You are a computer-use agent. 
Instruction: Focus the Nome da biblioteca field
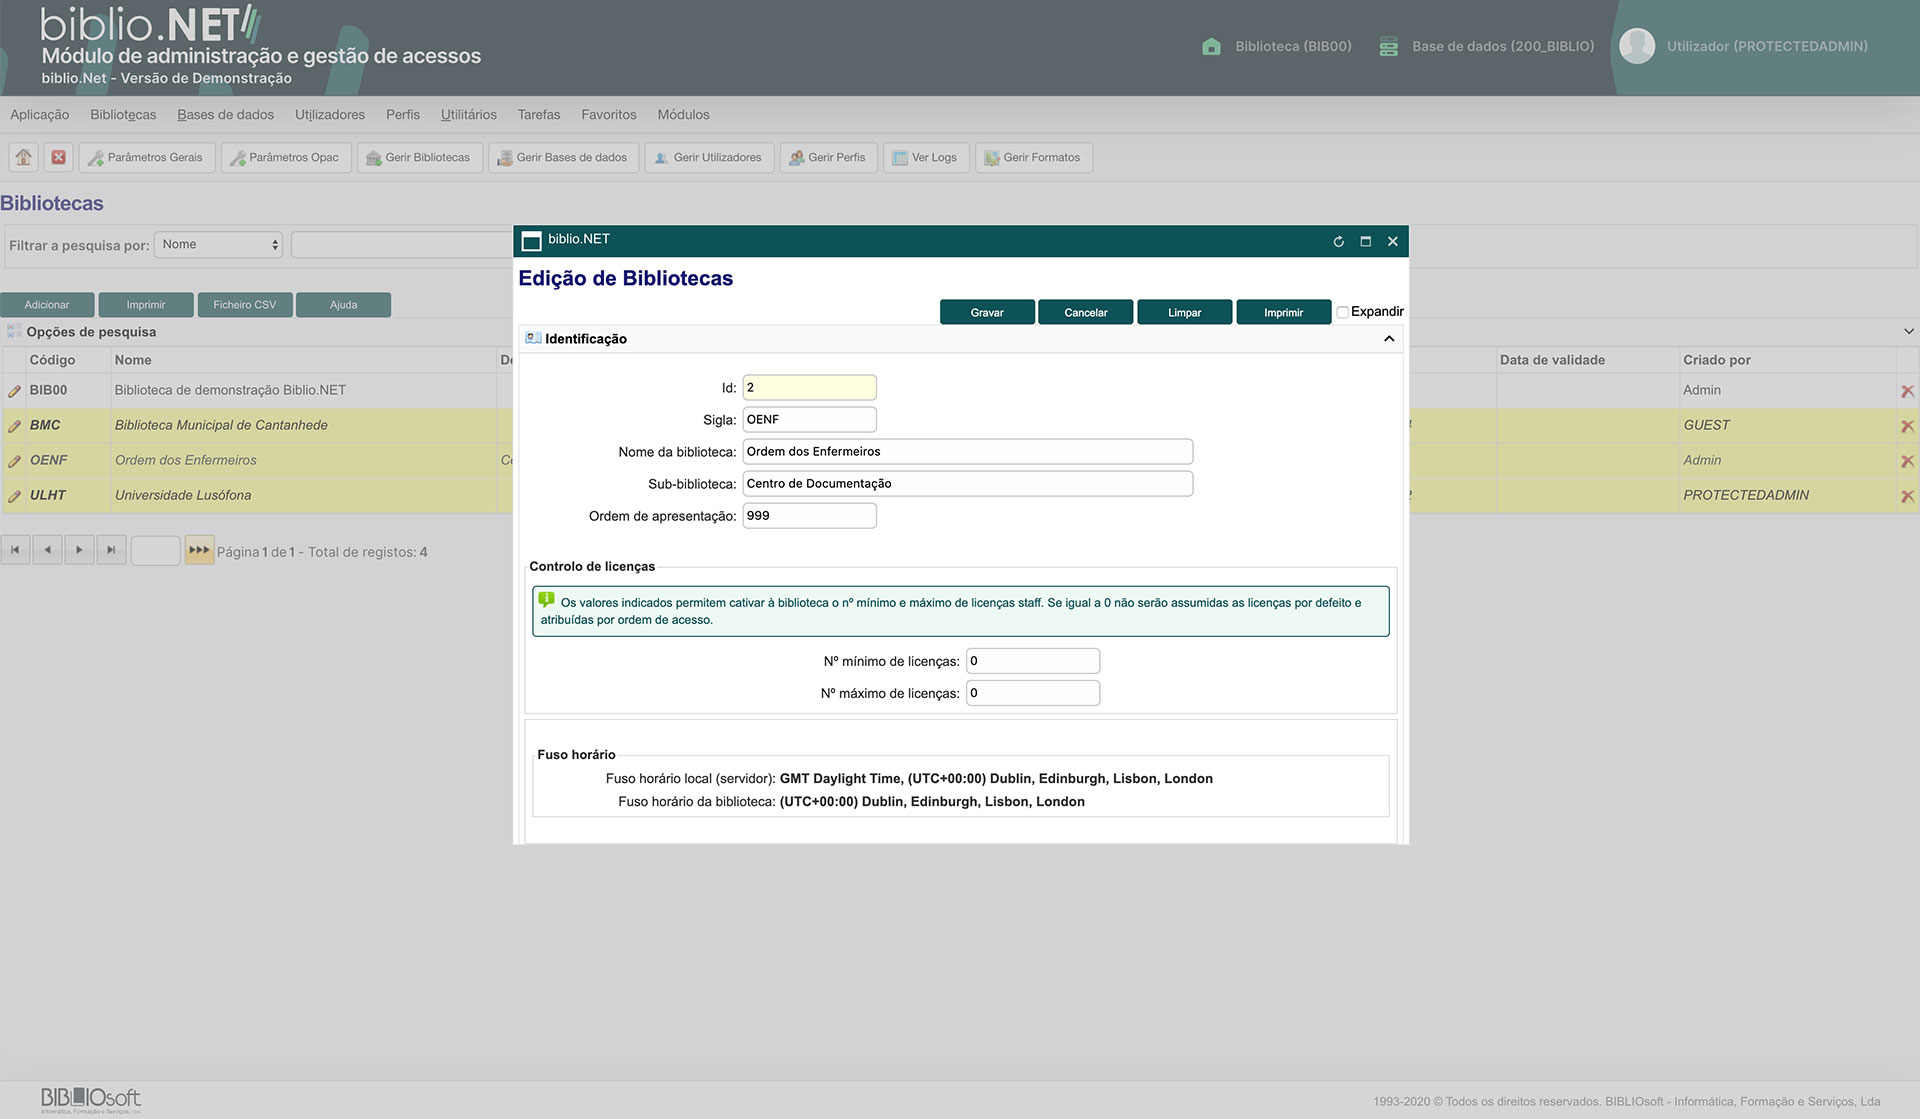click(968, 451)
